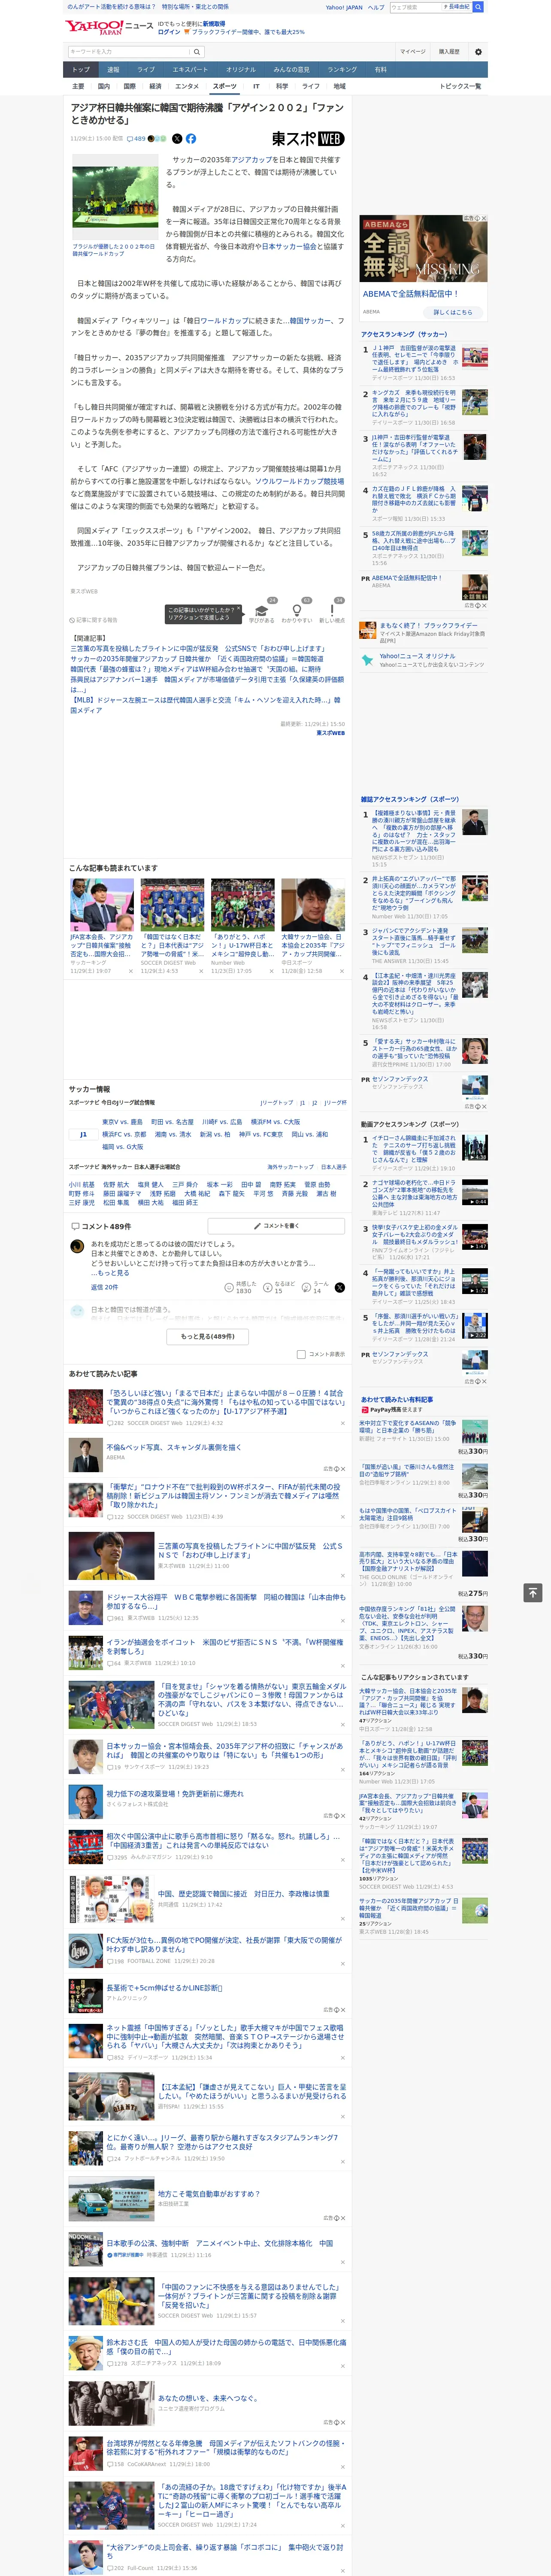Screen dimensions: 551x2576
Task: Open 購入履歴 link
Action: pos(449,51)
